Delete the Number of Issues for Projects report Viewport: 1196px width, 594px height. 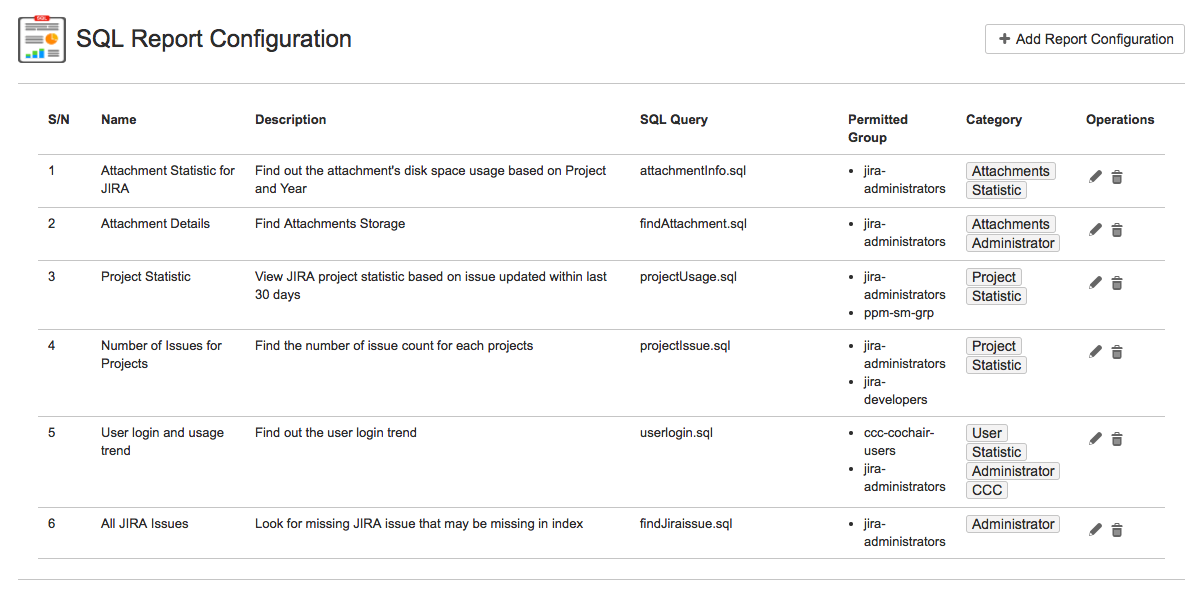point(1117,352)
